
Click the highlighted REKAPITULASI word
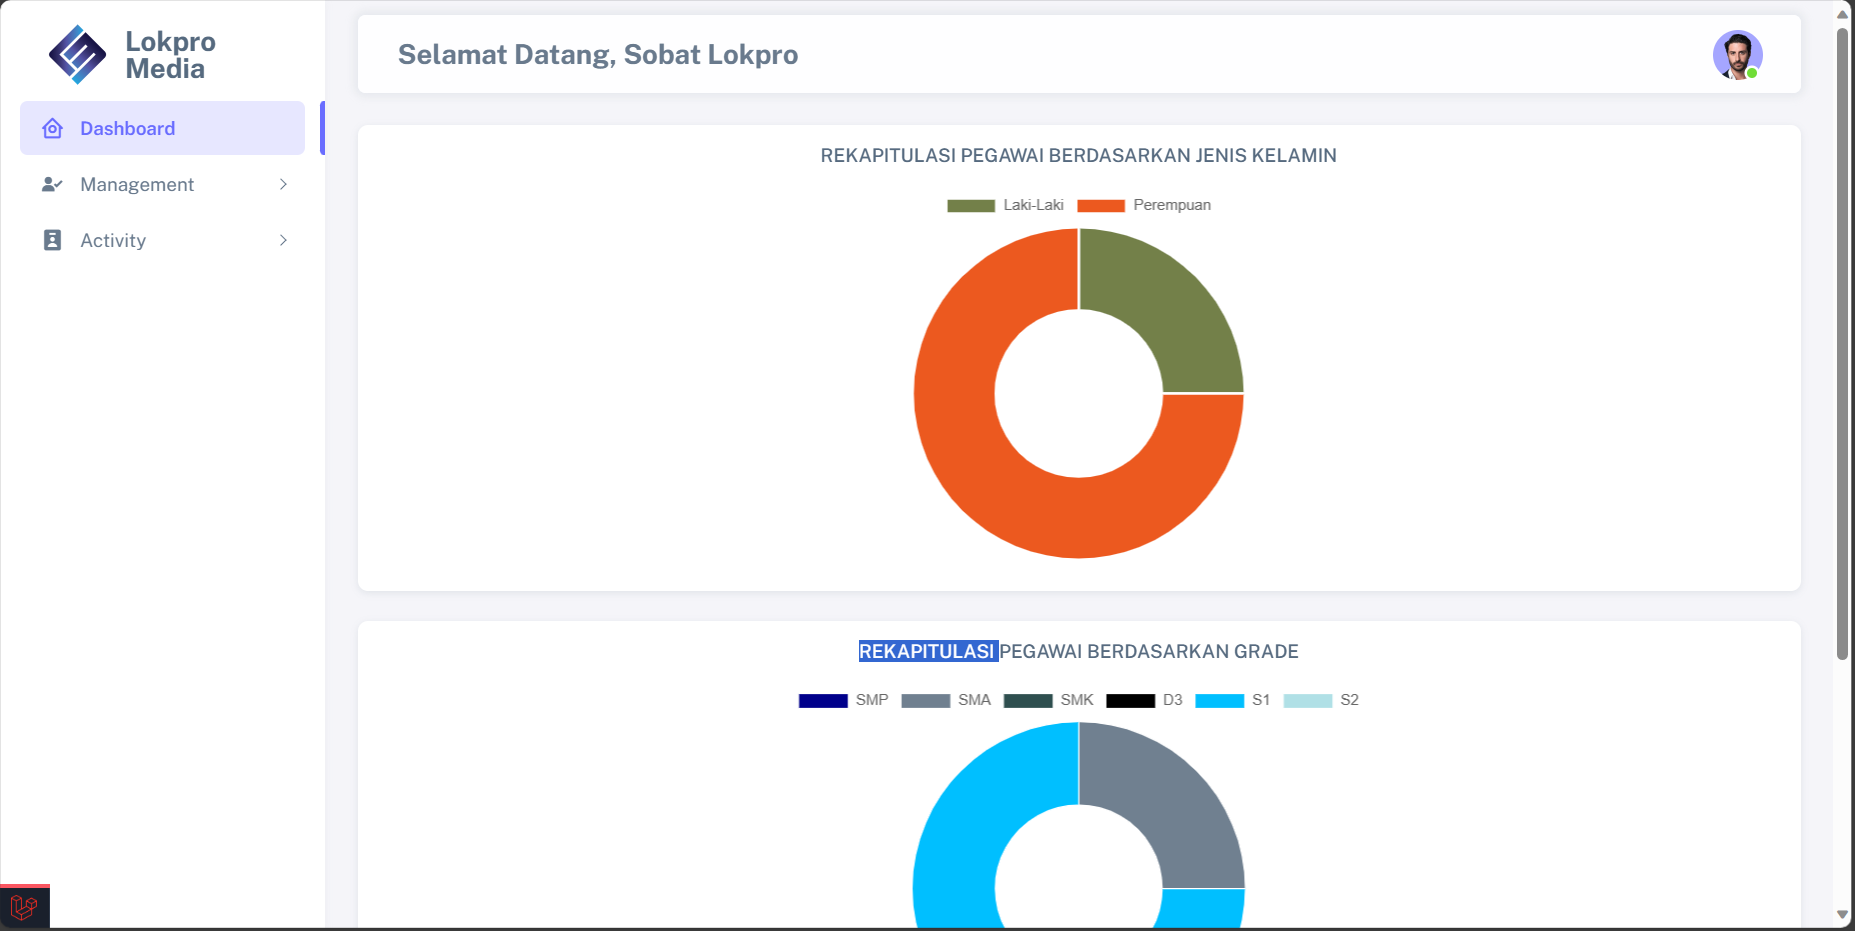pos(927,651)
